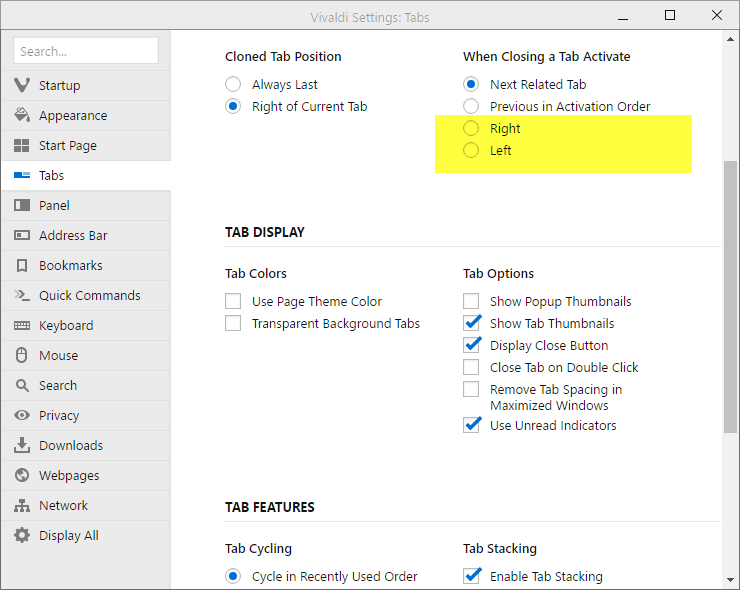Open Quick Commands settings

tap(86, 295)
